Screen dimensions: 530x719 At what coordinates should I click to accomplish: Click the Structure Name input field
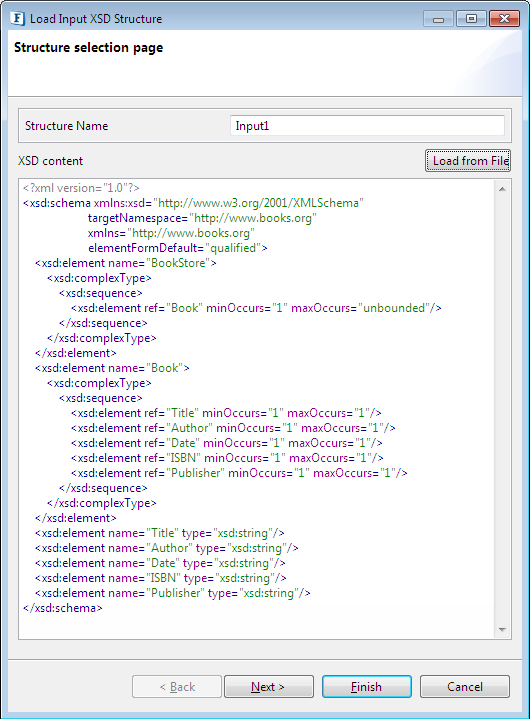point(367,126)
